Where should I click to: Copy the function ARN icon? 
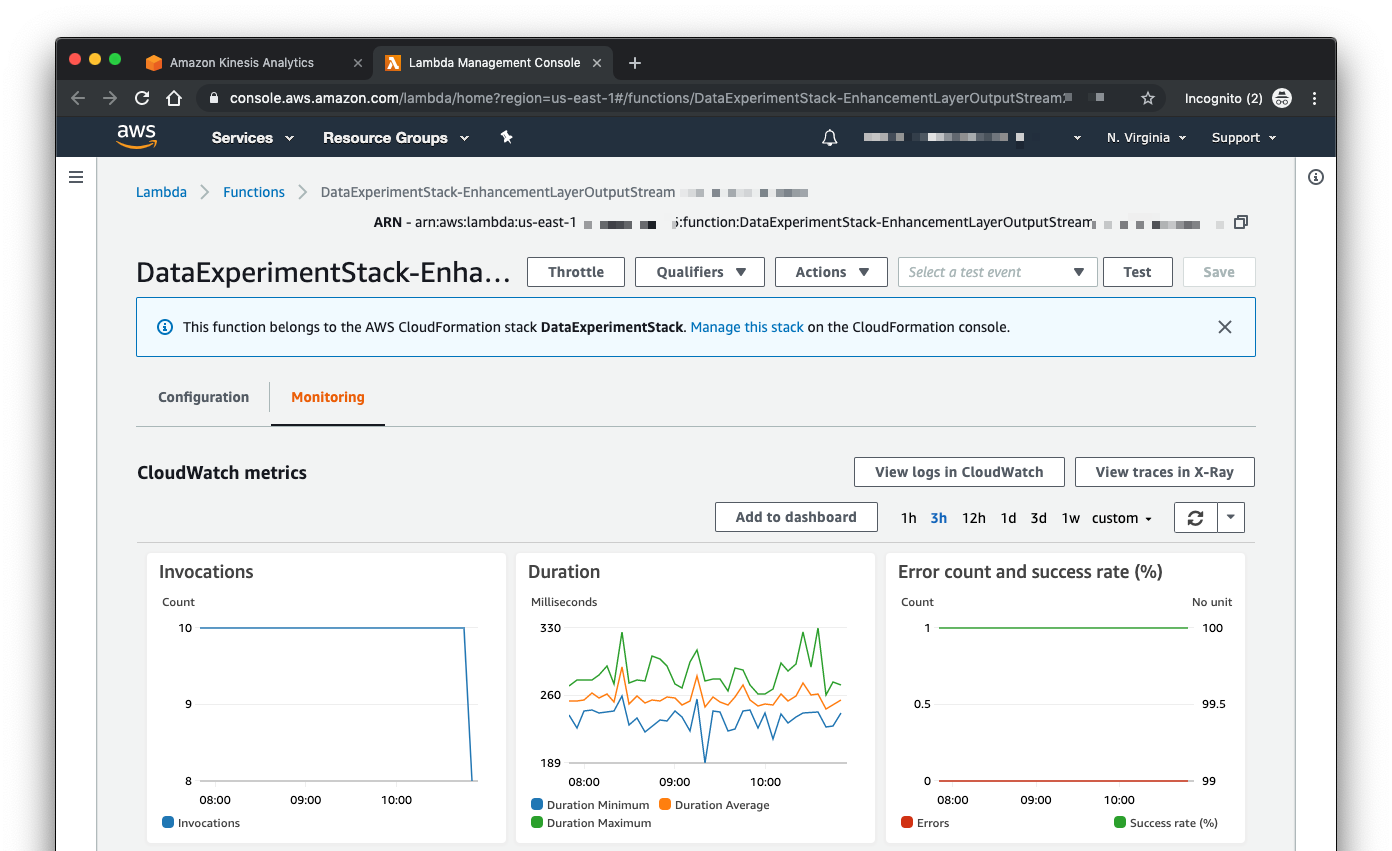pyautogui.click(x=1241, y=222)
